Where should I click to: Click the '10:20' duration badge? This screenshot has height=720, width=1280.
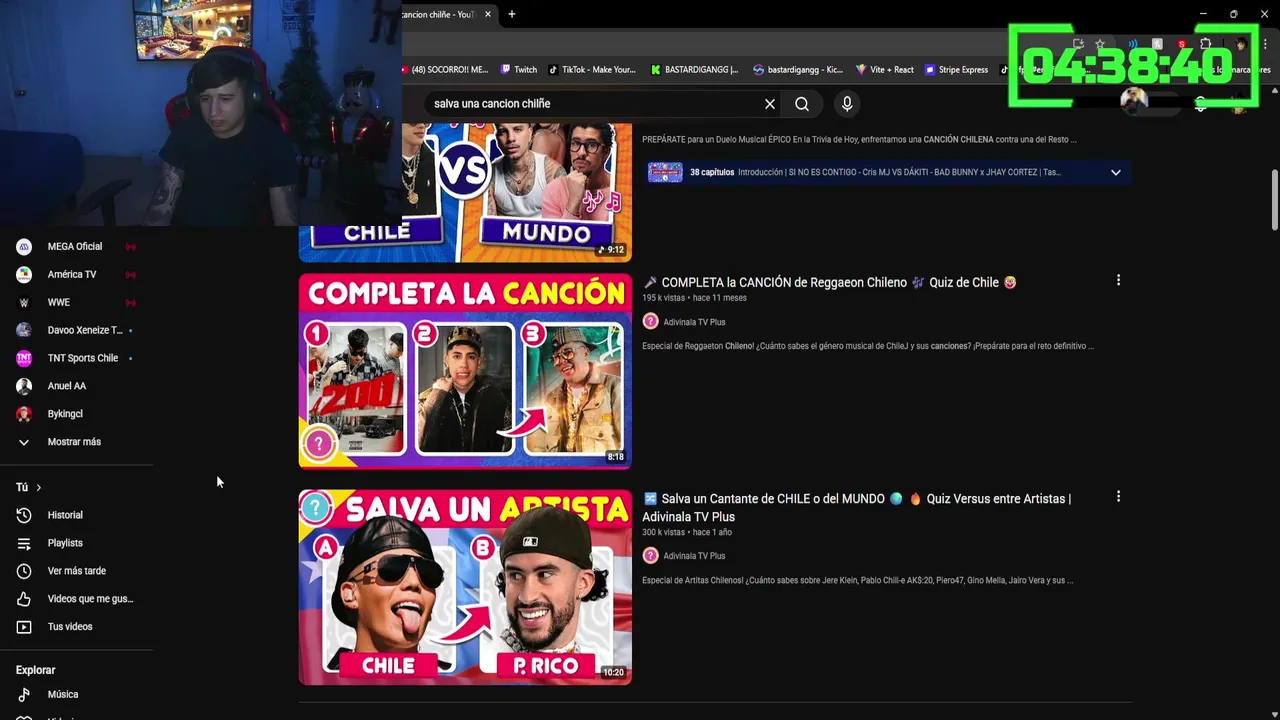point(614,673)
